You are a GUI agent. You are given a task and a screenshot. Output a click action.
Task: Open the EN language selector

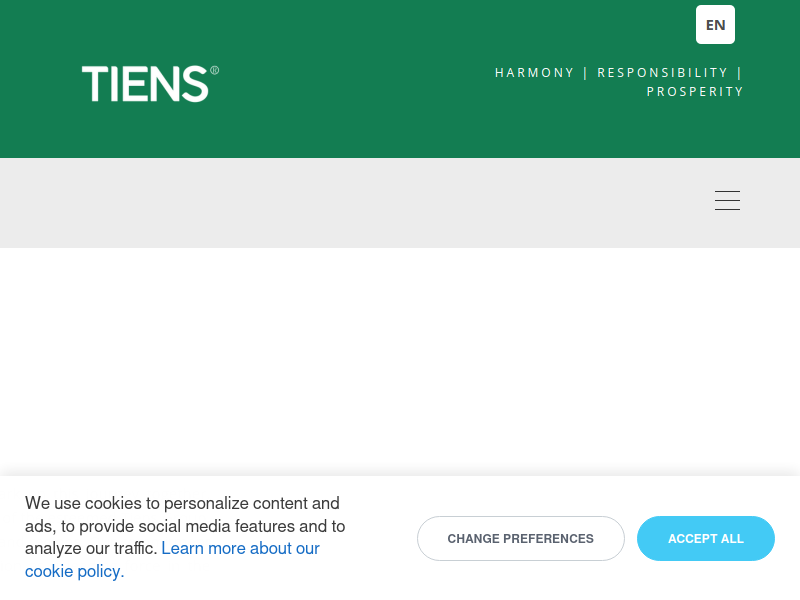tap(715, 24)
